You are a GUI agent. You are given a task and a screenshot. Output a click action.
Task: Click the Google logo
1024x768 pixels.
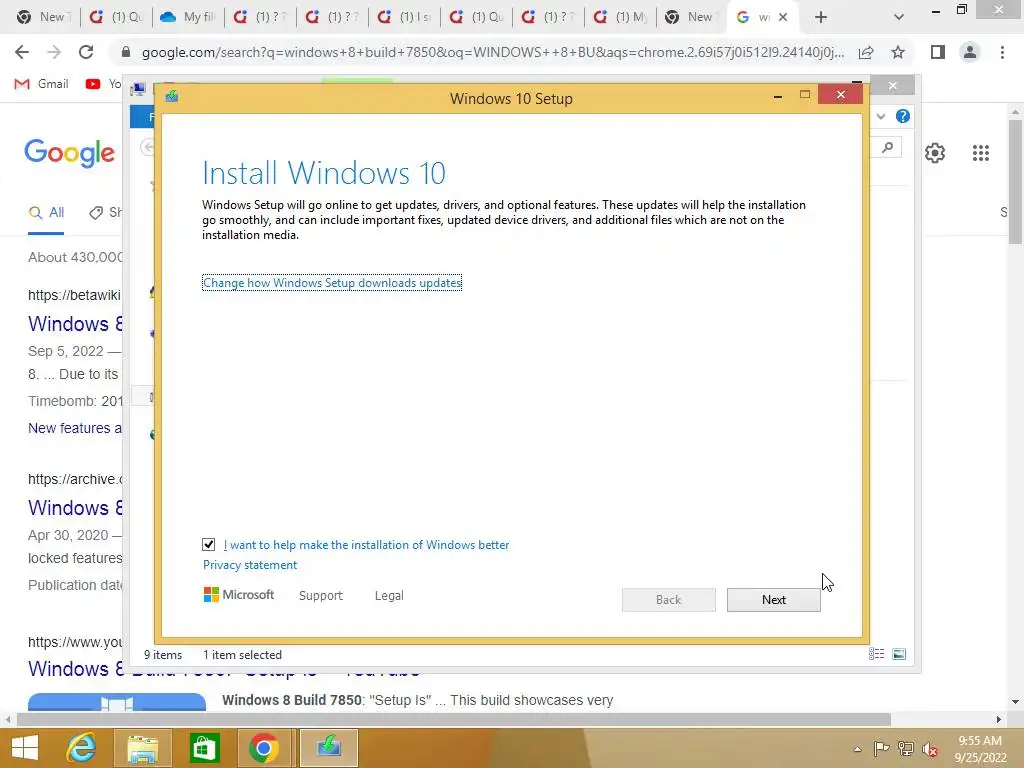pyautogui.click(x=70, y=153)
